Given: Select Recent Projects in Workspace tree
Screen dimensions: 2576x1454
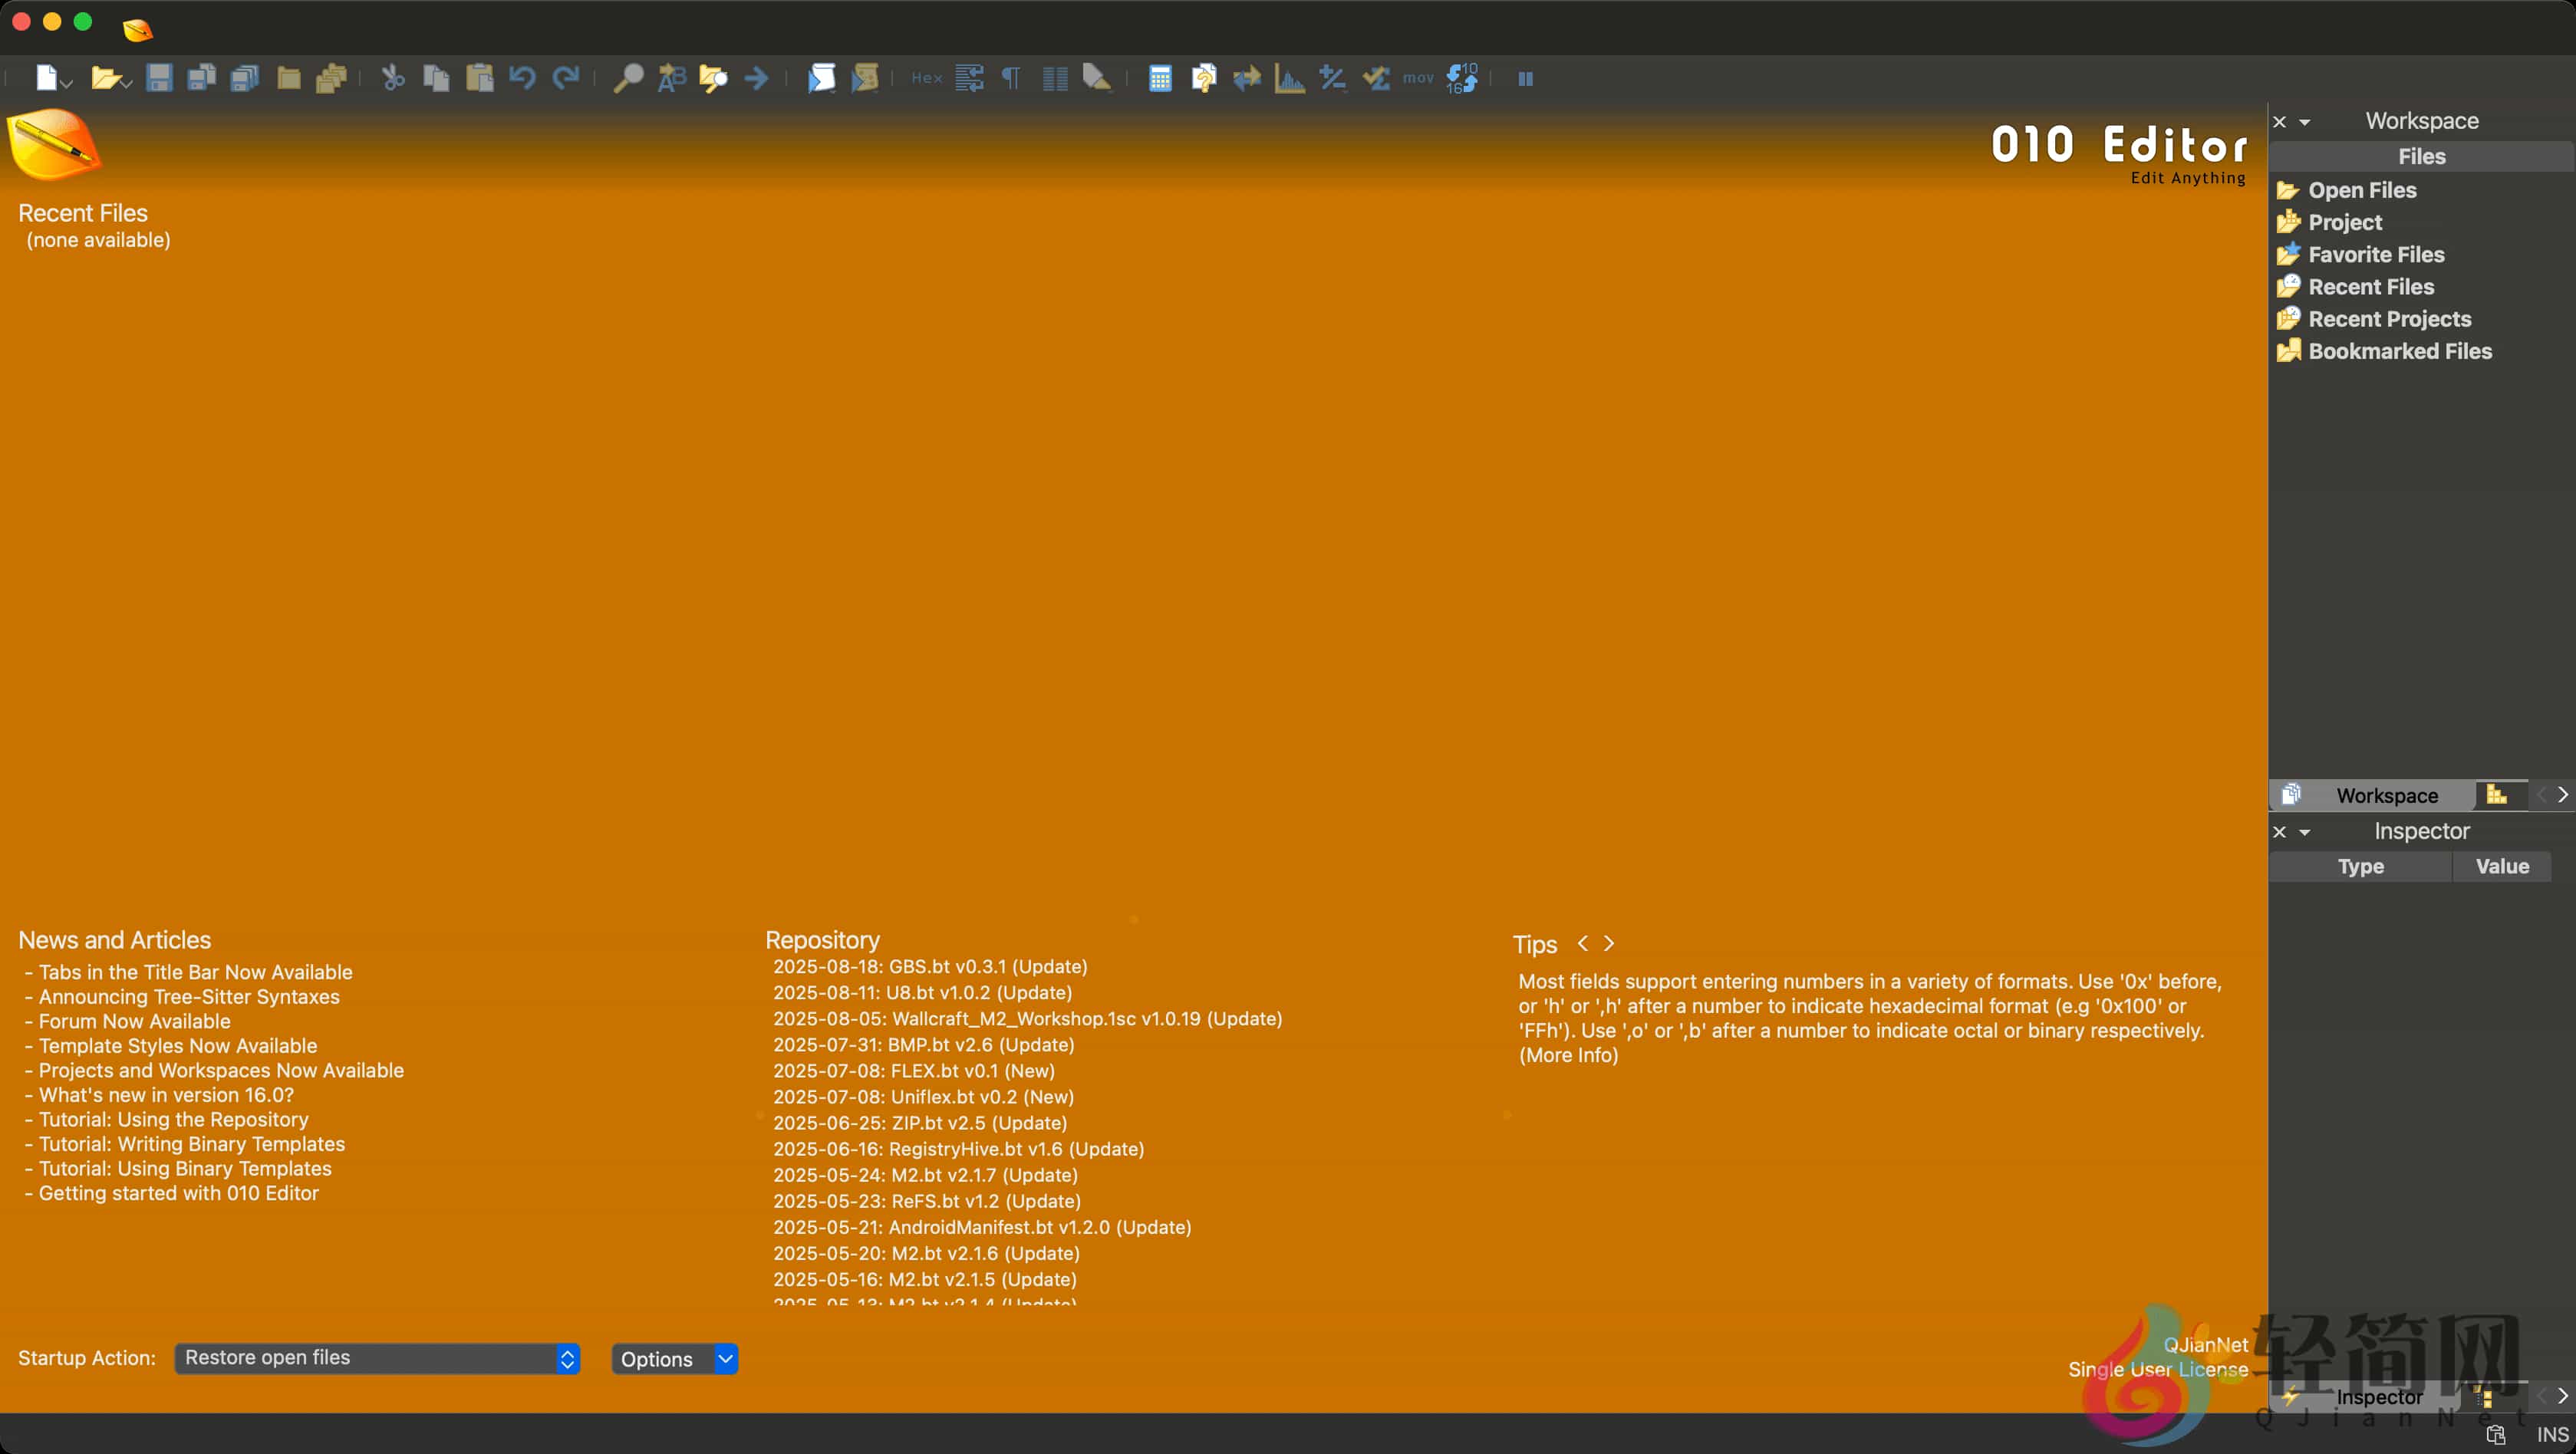Looking at the screenshot, I should [2389, 319].
